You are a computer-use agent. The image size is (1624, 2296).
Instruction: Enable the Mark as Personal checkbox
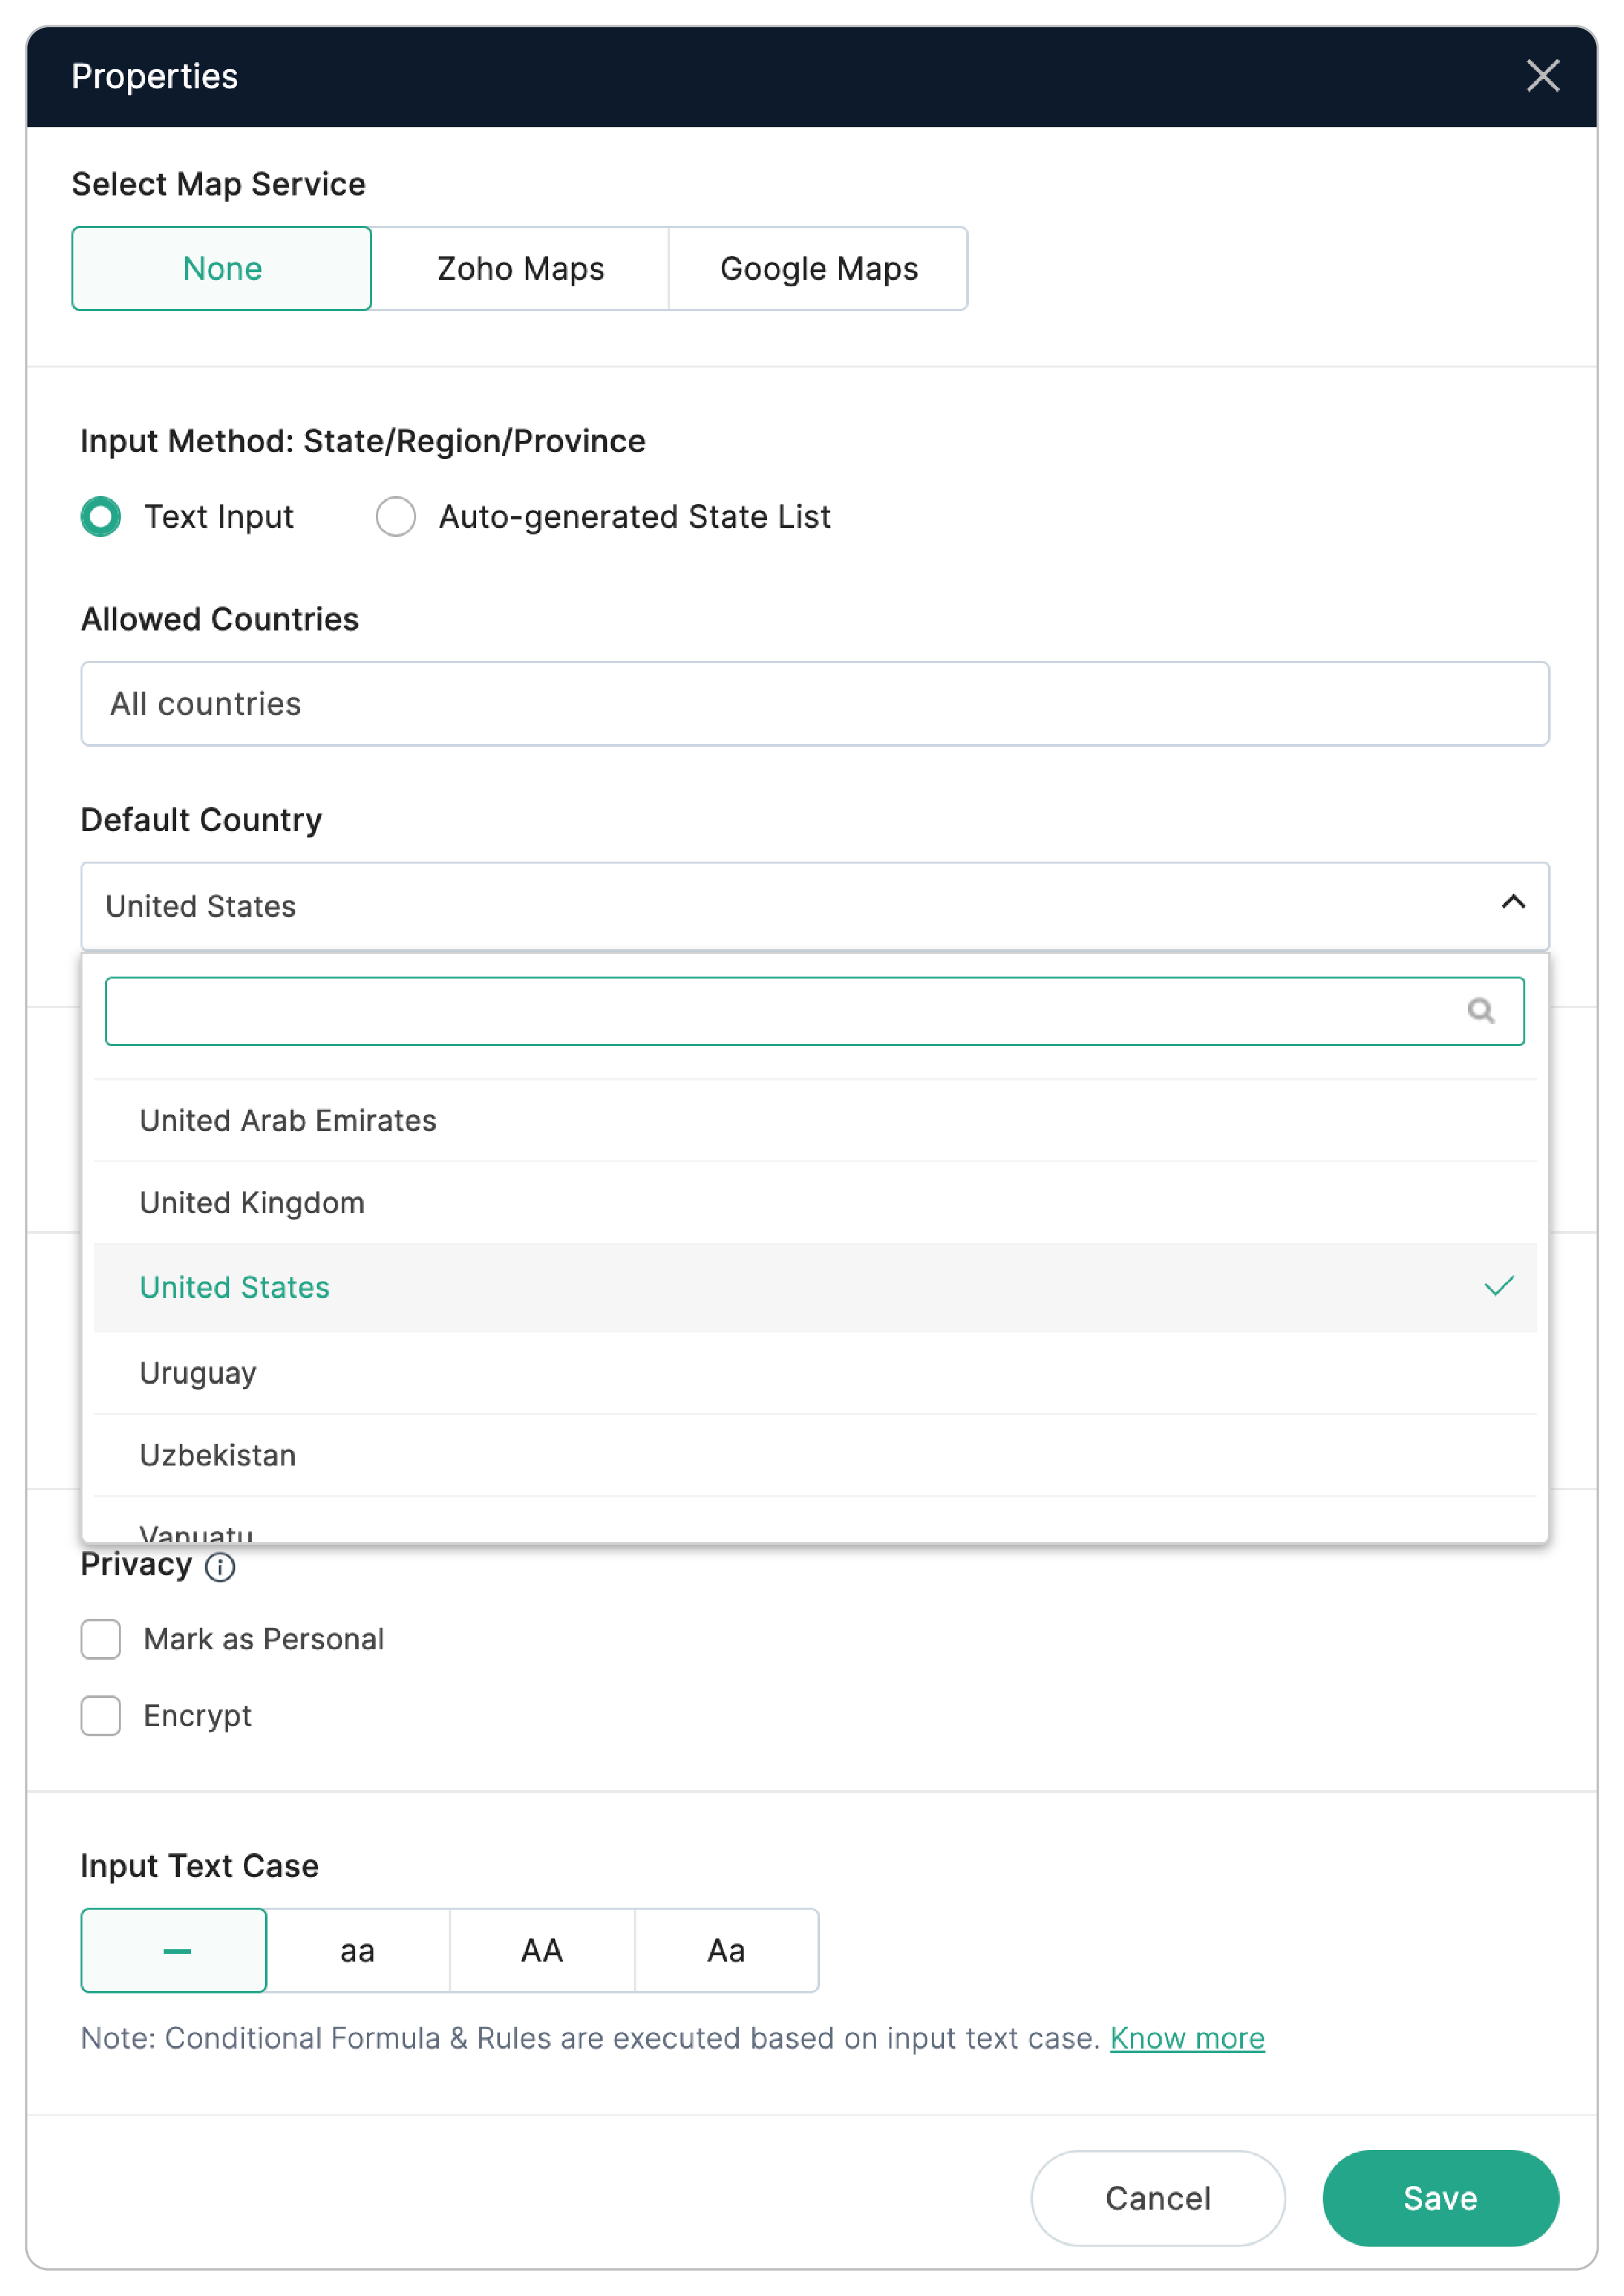[101, 1639]
